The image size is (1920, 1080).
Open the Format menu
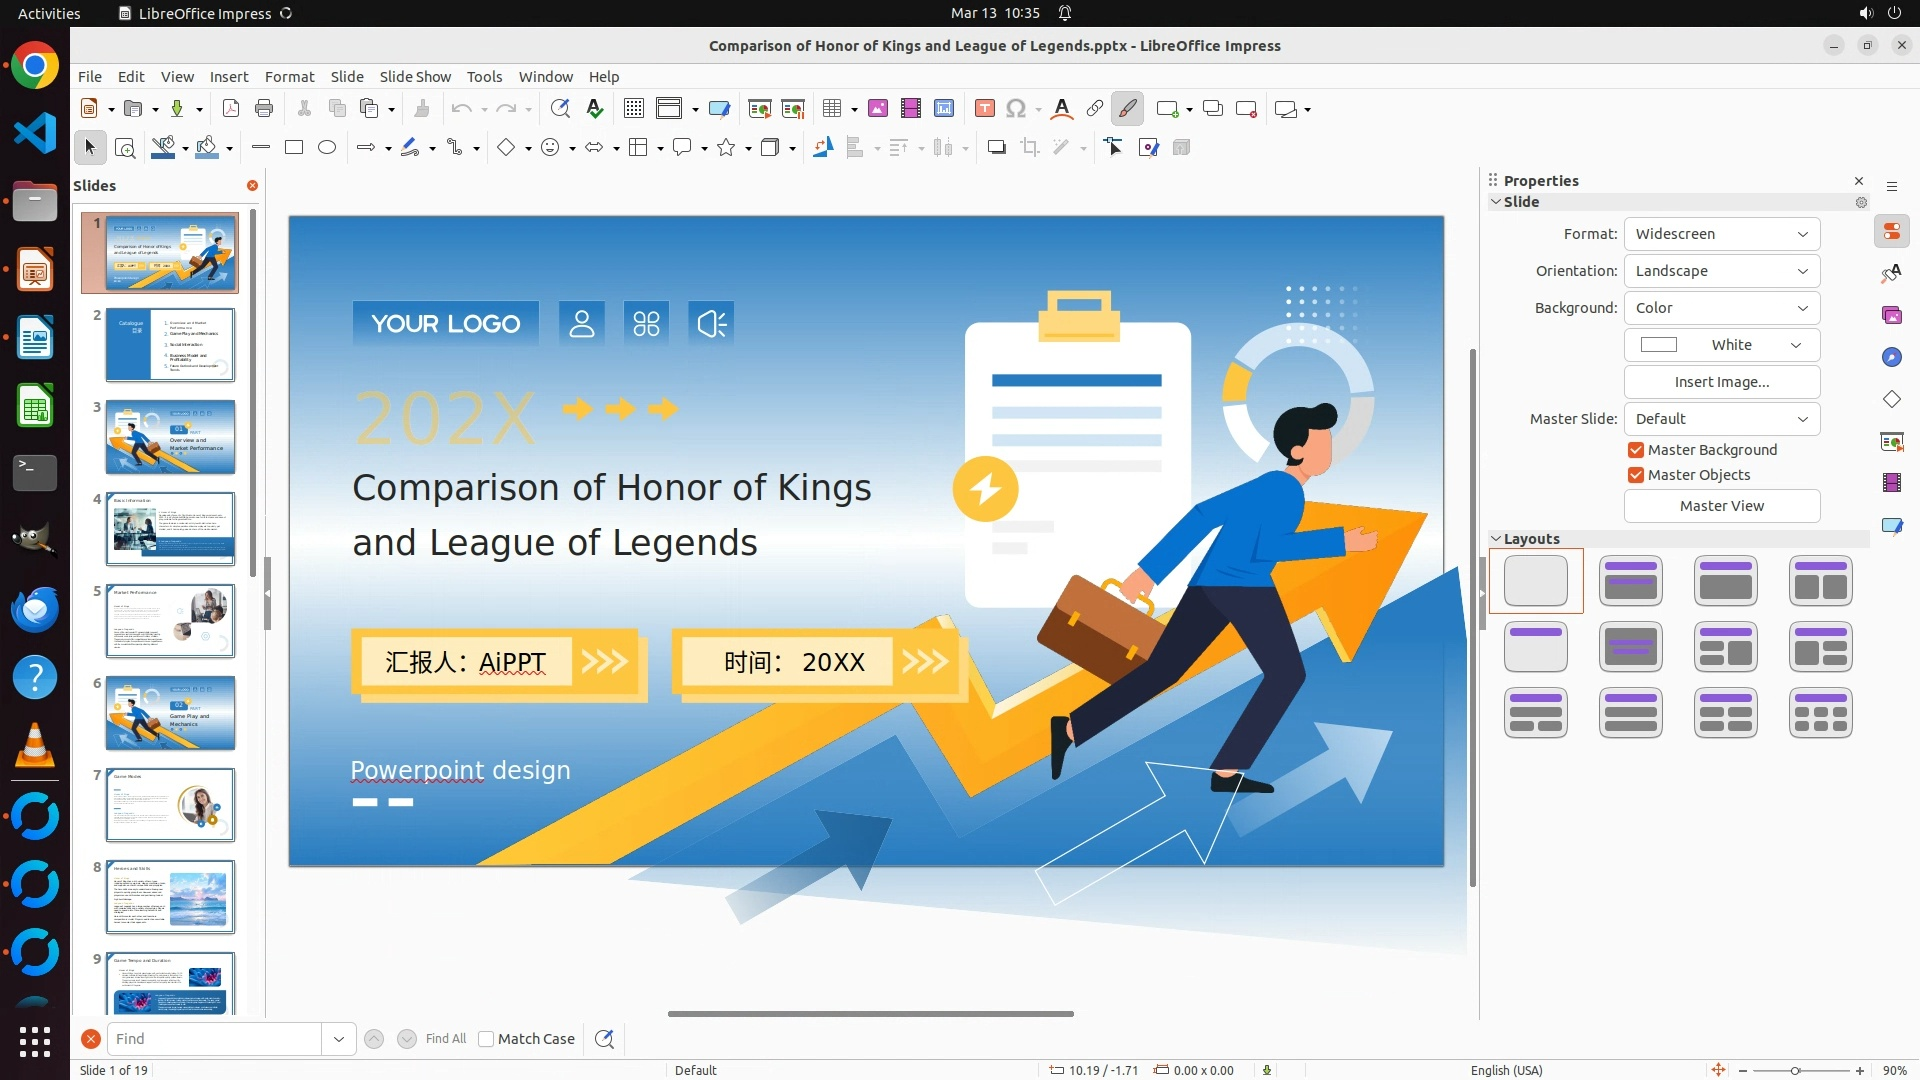[x=289, y=77]
